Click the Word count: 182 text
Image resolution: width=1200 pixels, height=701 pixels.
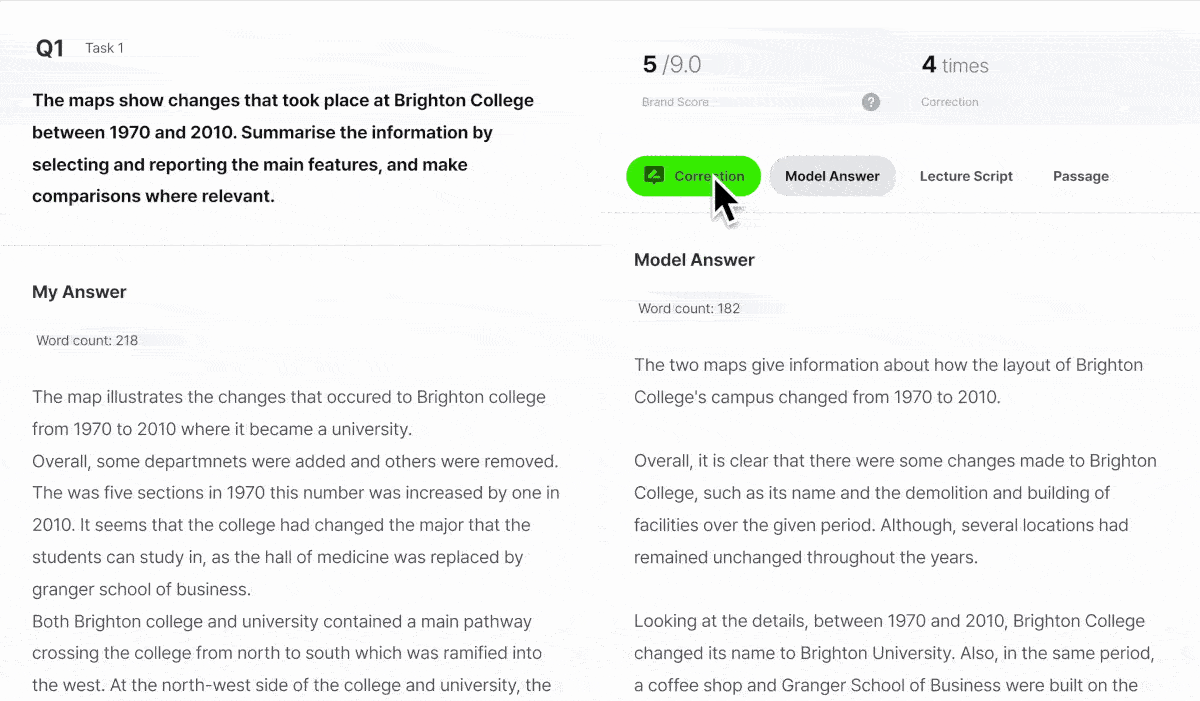tap(689, 308)
